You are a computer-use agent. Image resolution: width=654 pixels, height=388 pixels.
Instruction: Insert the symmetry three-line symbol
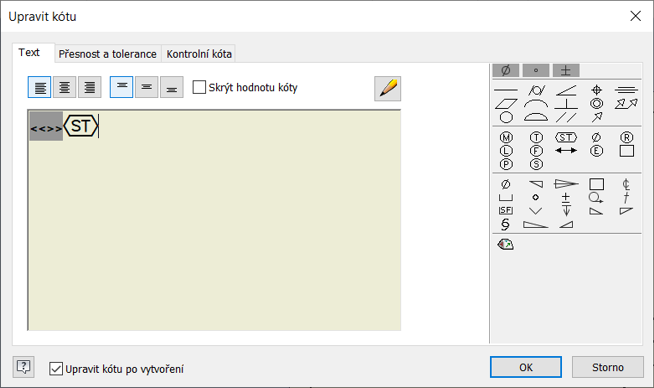coord(626,90)
